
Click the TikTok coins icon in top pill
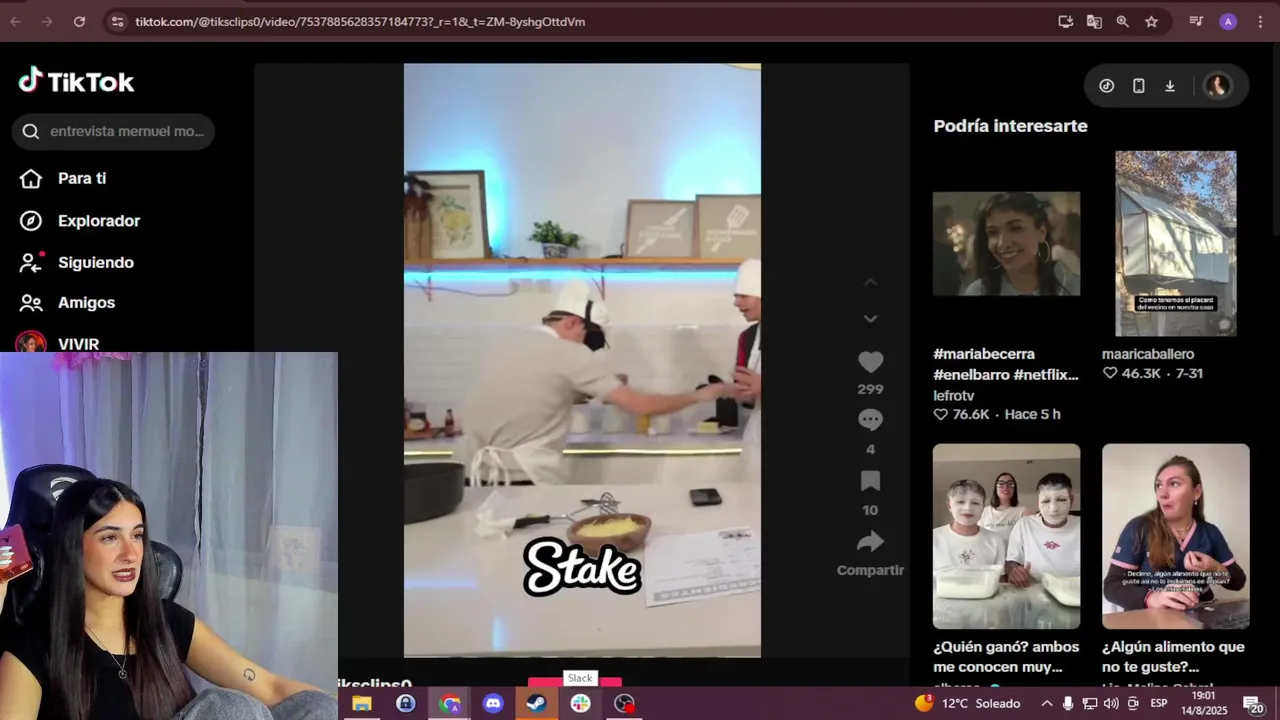click(1106, 86)
